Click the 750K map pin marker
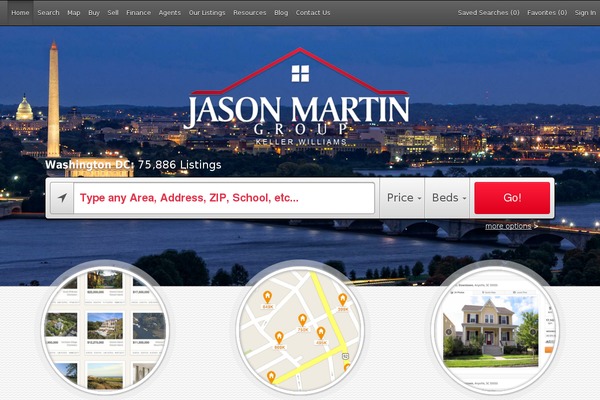The height and width of the screenshot is (400, 600). tap(302, 322)
